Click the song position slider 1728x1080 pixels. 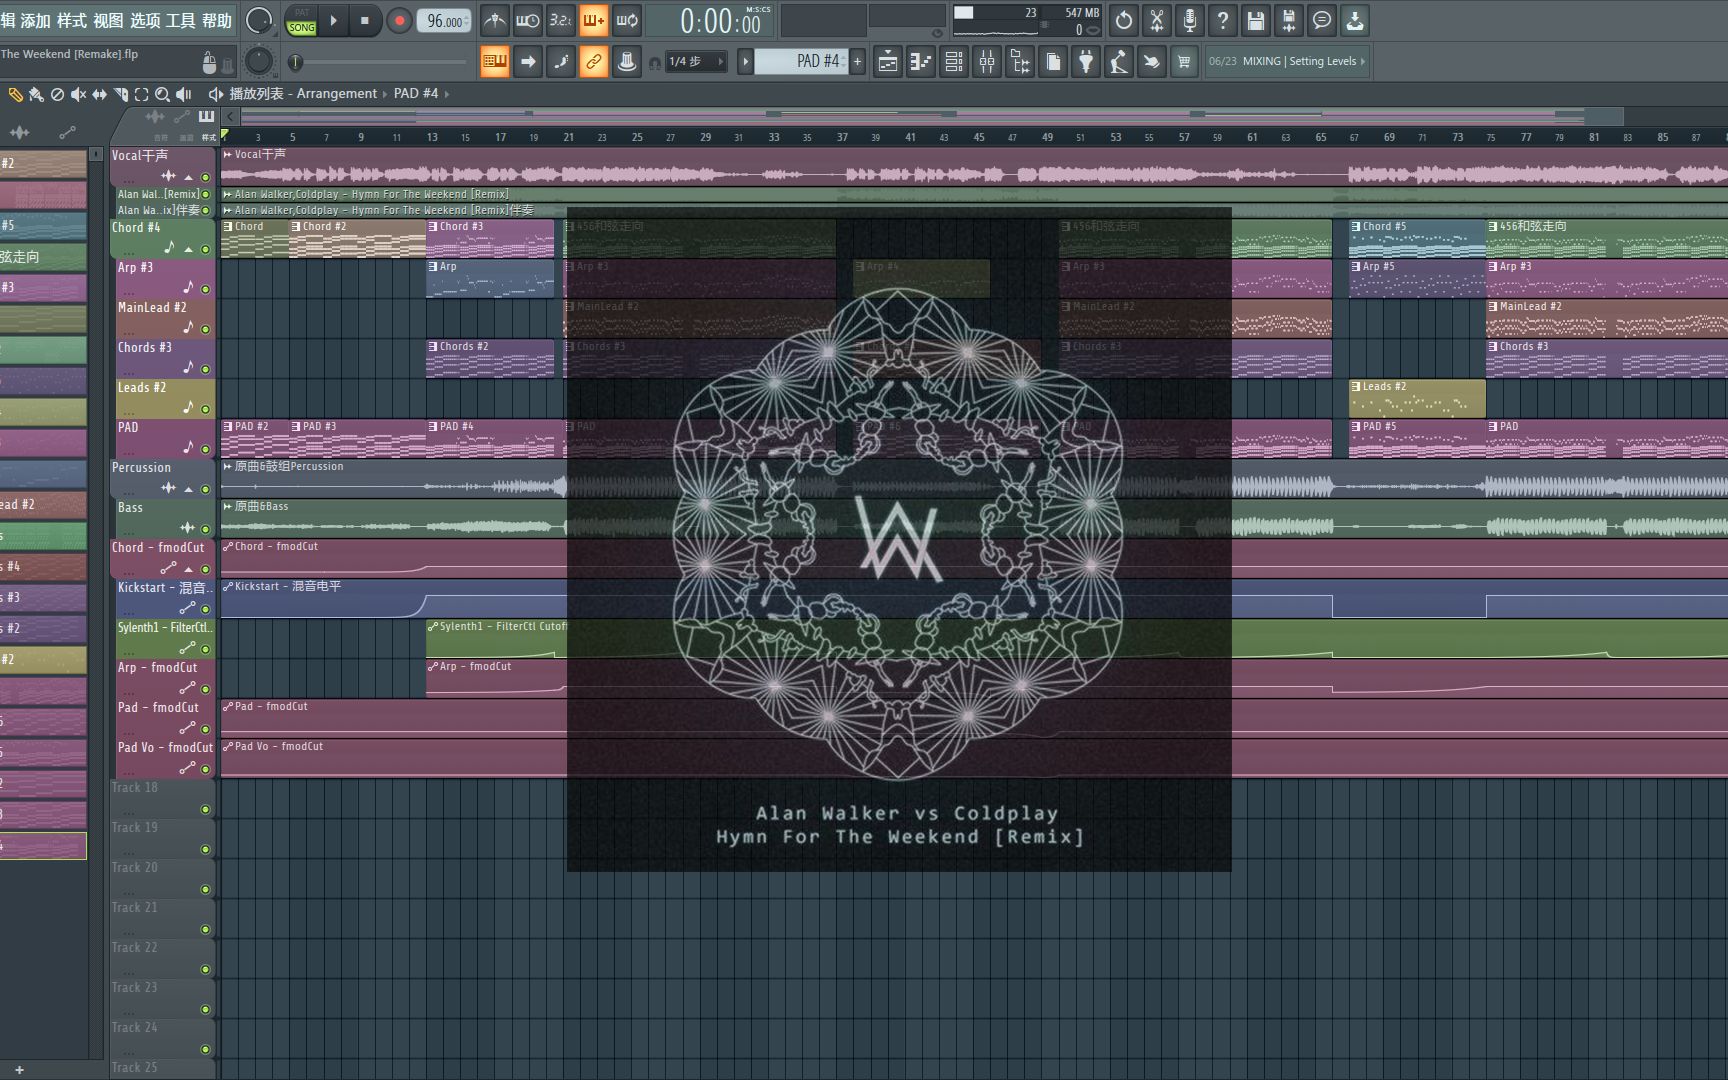pyautogui.click(x=381, y=62)
